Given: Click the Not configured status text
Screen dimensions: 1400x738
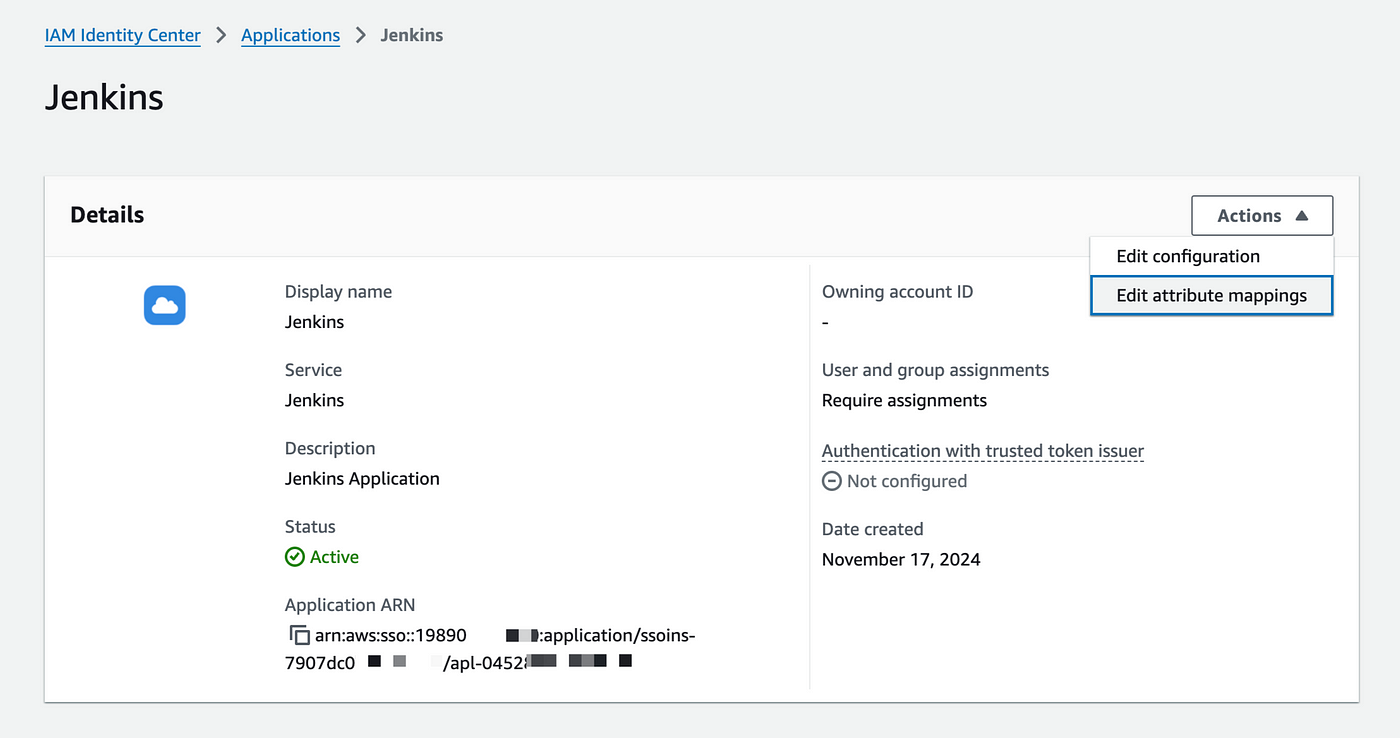Looking at the screenshot, I should (907, 481).
